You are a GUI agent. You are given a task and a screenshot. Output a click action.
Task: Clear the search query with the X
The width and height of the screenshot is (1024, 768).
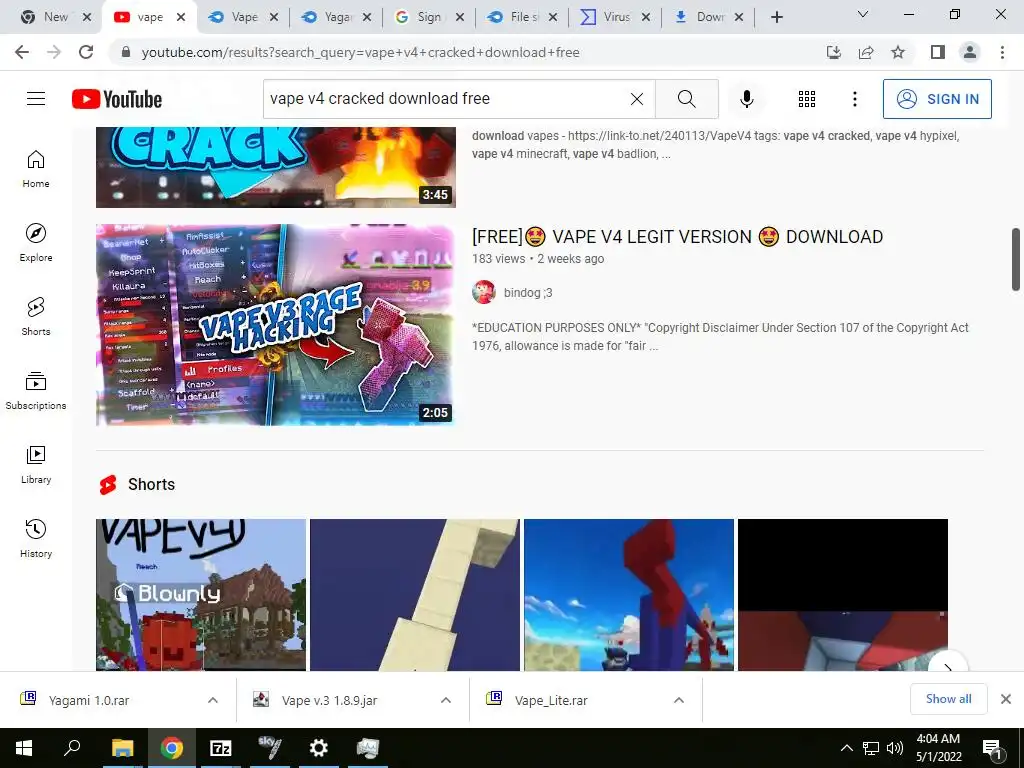click(637, 99)
